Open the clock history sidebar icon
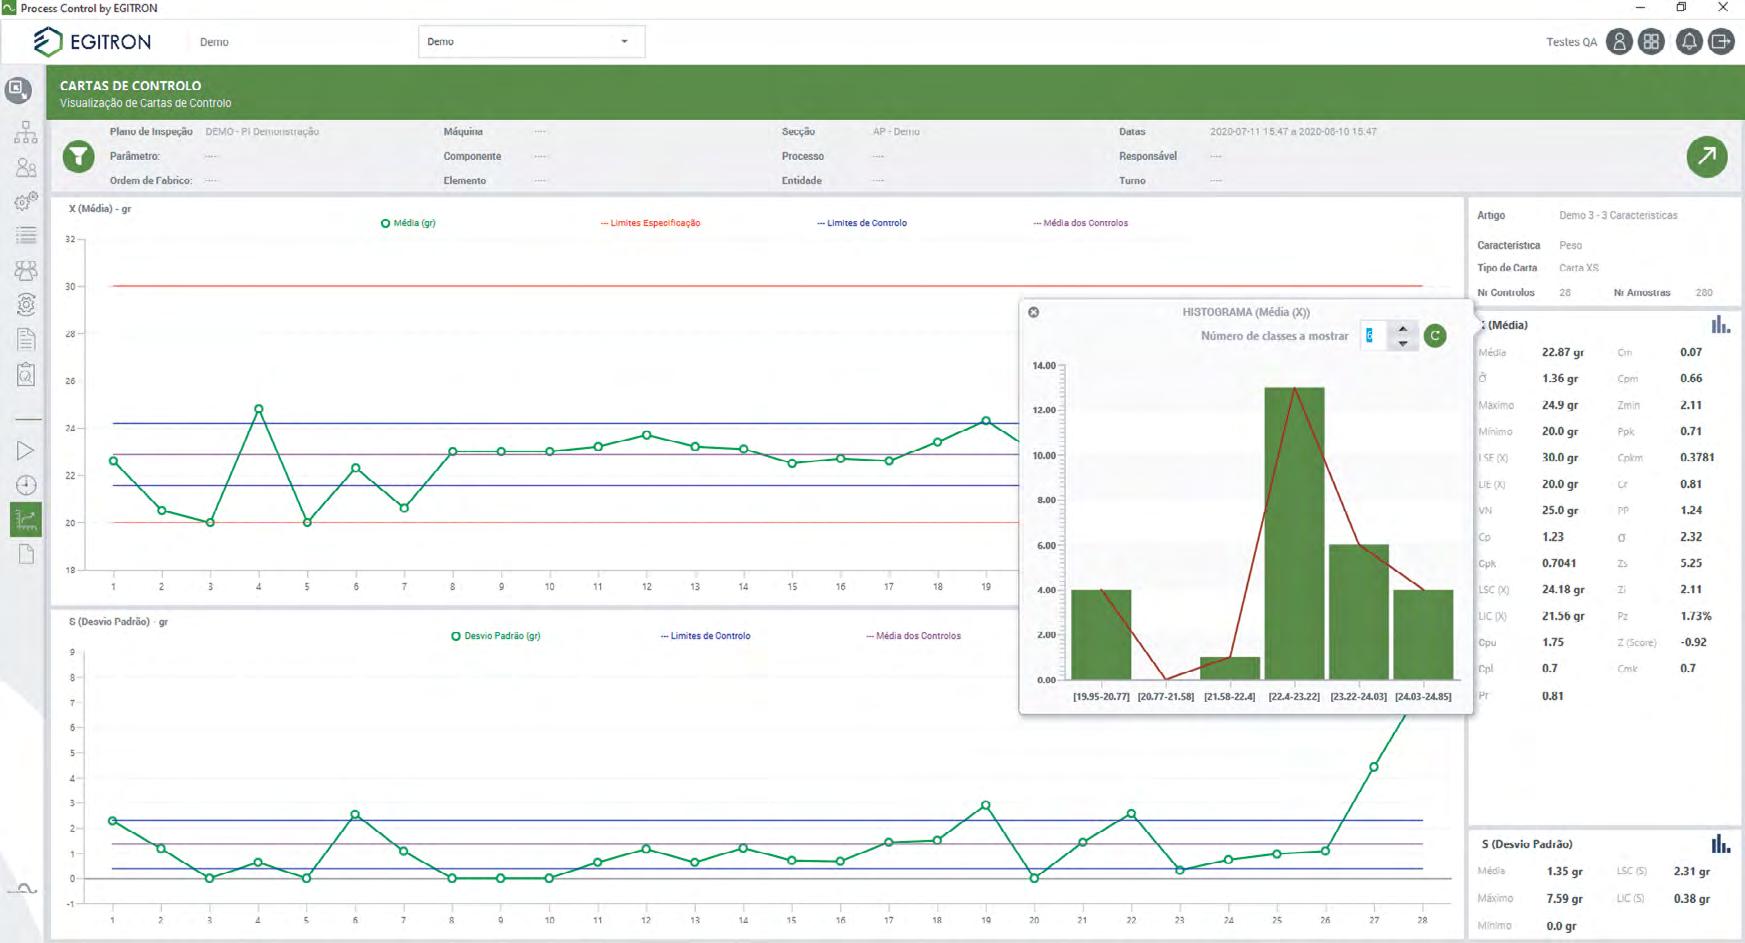Viewport: 1745px width, 943px height. click(x=26, y=485)
